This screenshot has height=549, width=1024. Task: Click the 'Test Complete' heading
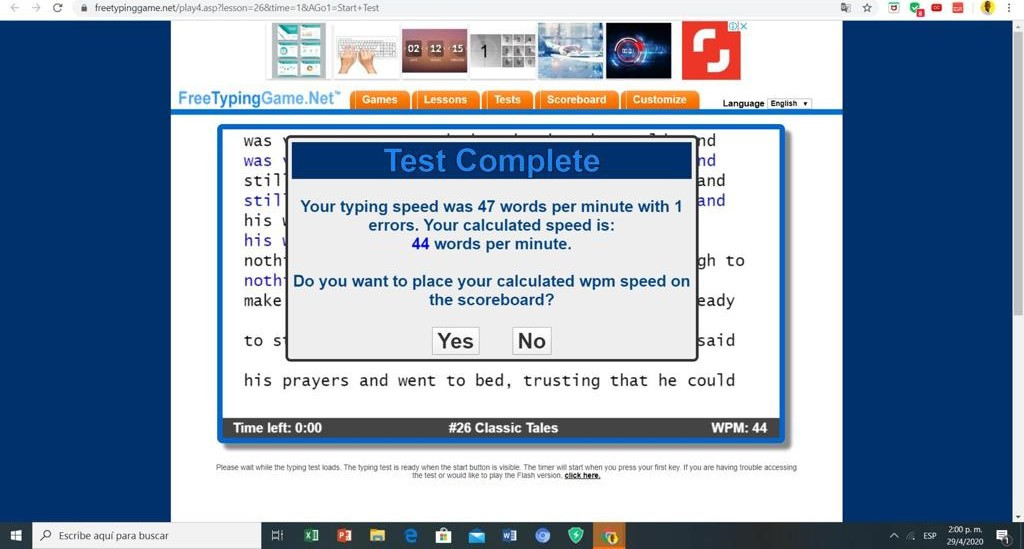(491, 161)
